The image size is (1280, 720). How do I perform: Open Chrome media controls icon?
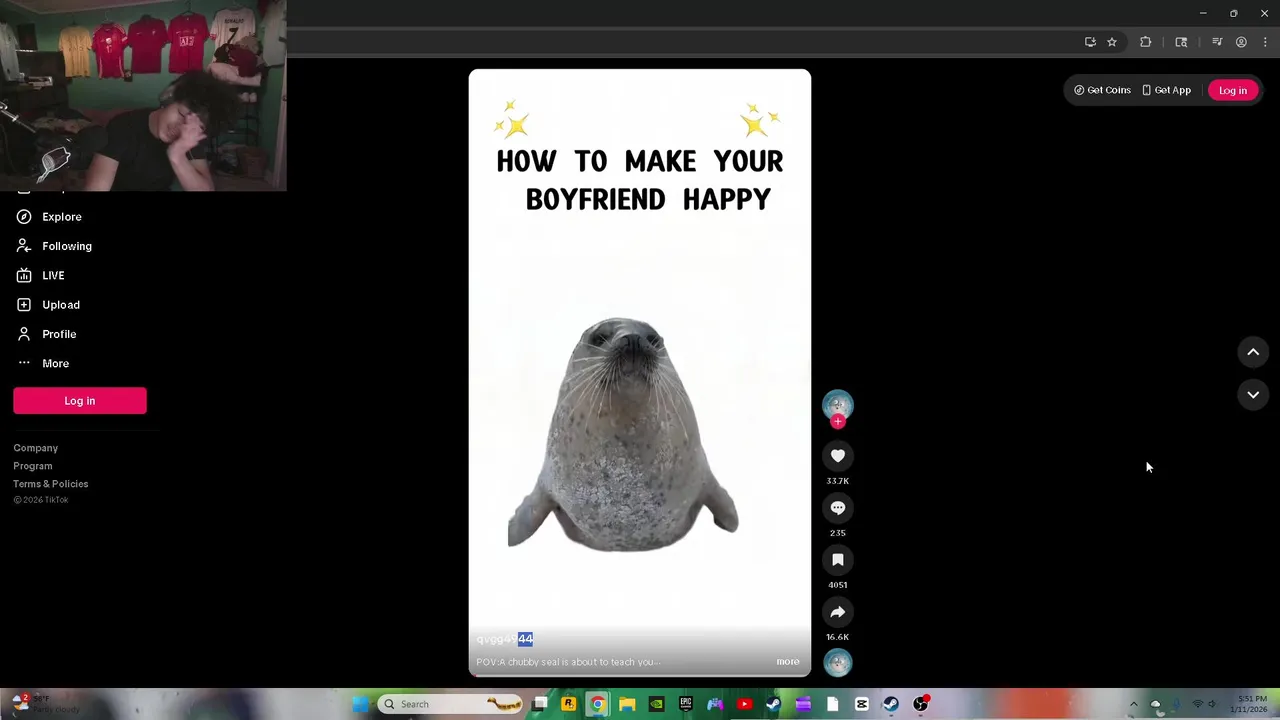[x=1217, y=42]
